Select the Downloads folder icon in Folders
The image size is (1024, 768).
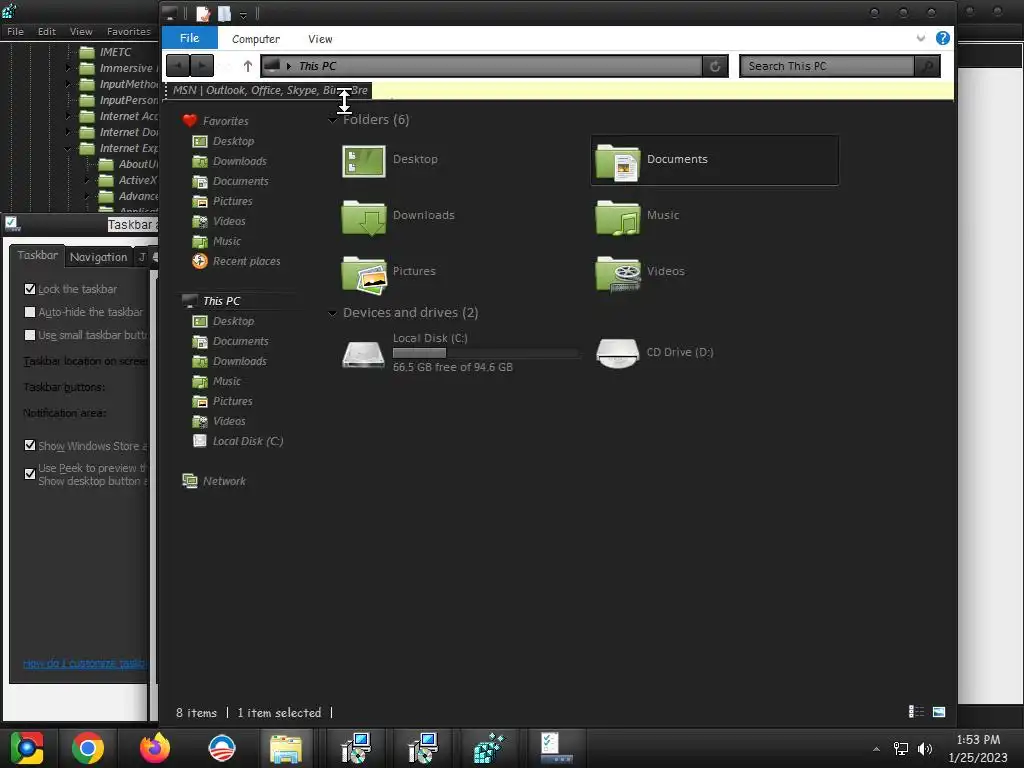pos(364,217)
